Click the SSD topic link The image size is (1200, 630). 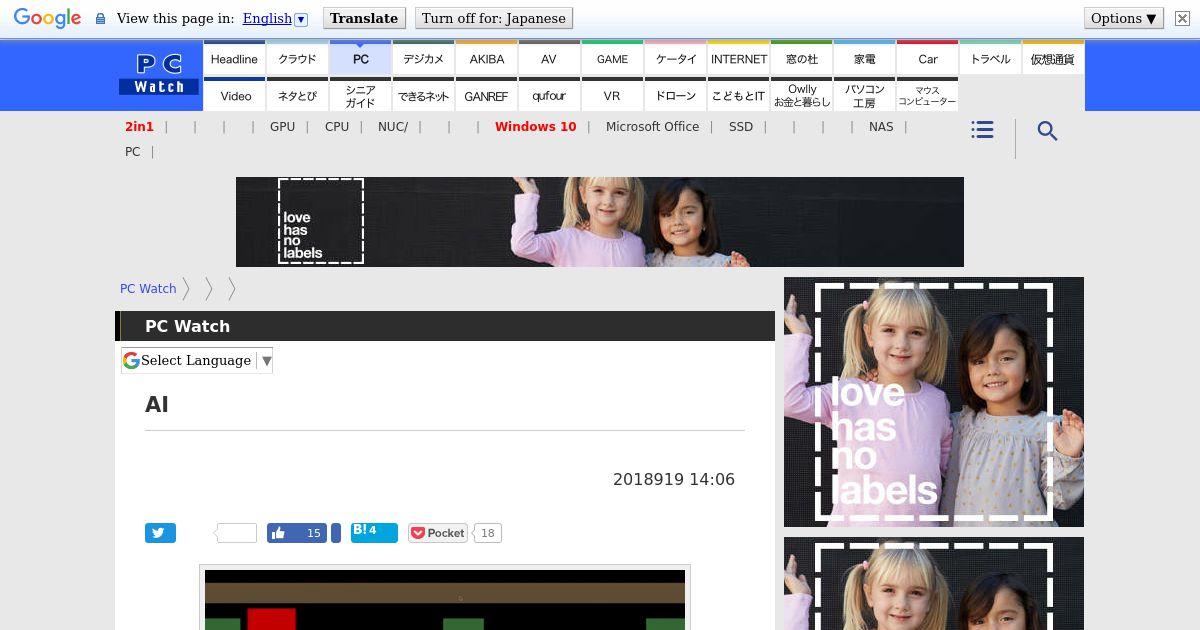coord(741,127)
